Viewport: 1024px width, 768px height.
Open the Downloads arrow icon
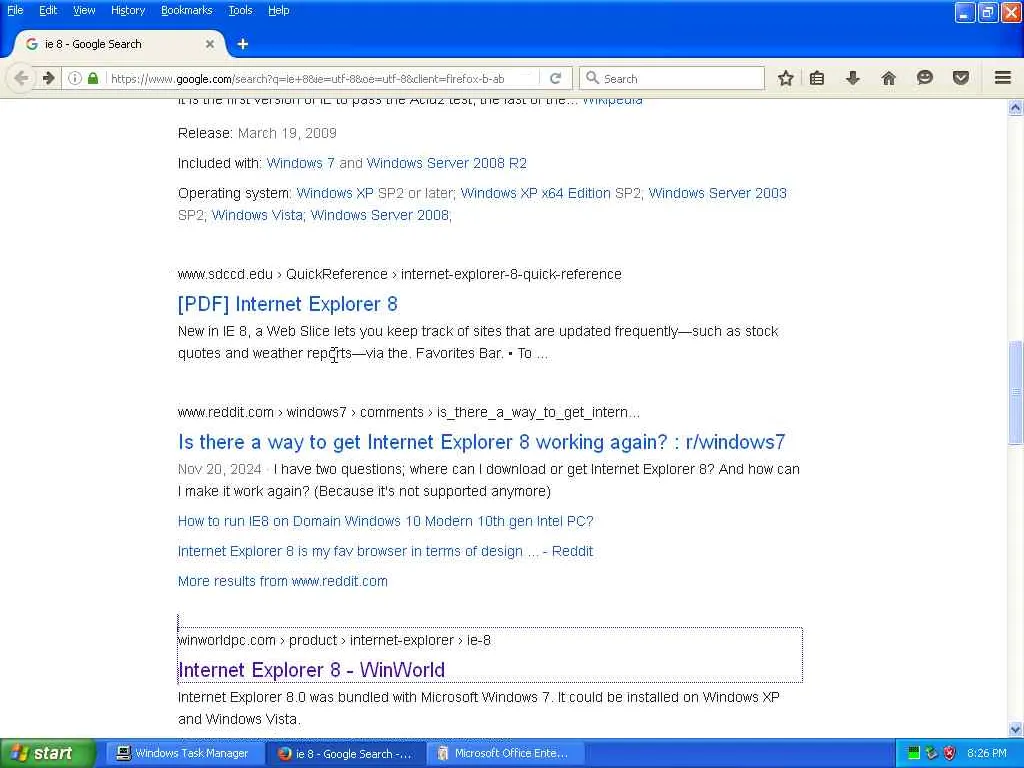tap(852, 78)
